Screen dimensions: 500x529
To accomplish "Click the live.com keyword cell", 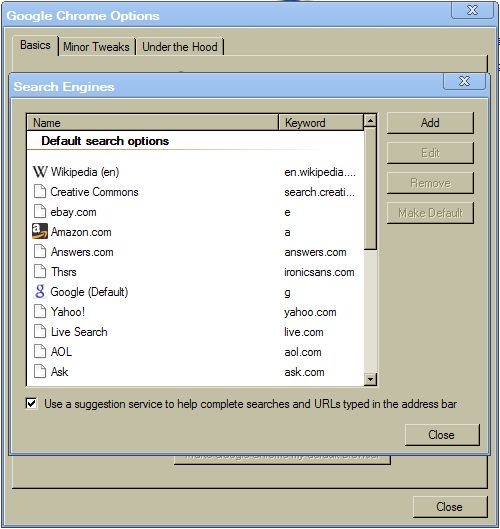I will pos(304,332).
